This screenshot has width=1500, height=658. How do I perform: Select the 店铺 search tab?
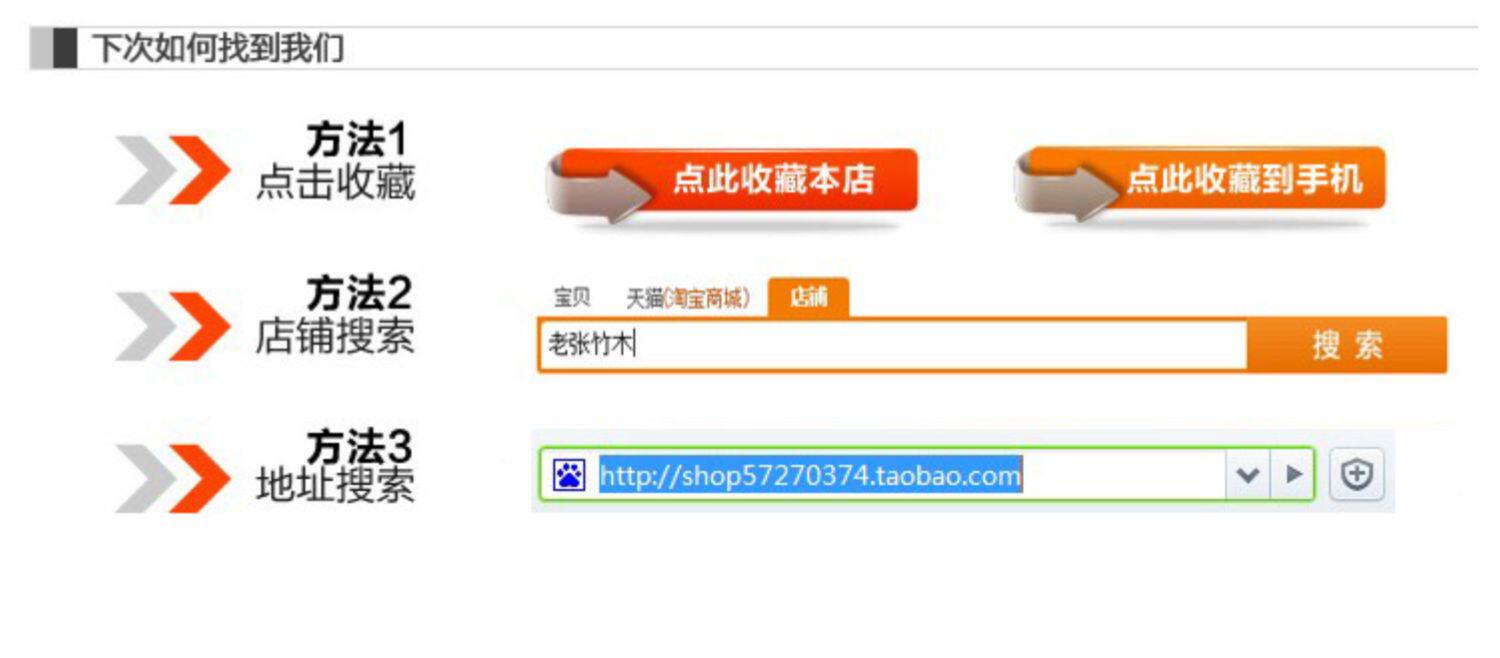click(808, 297)
